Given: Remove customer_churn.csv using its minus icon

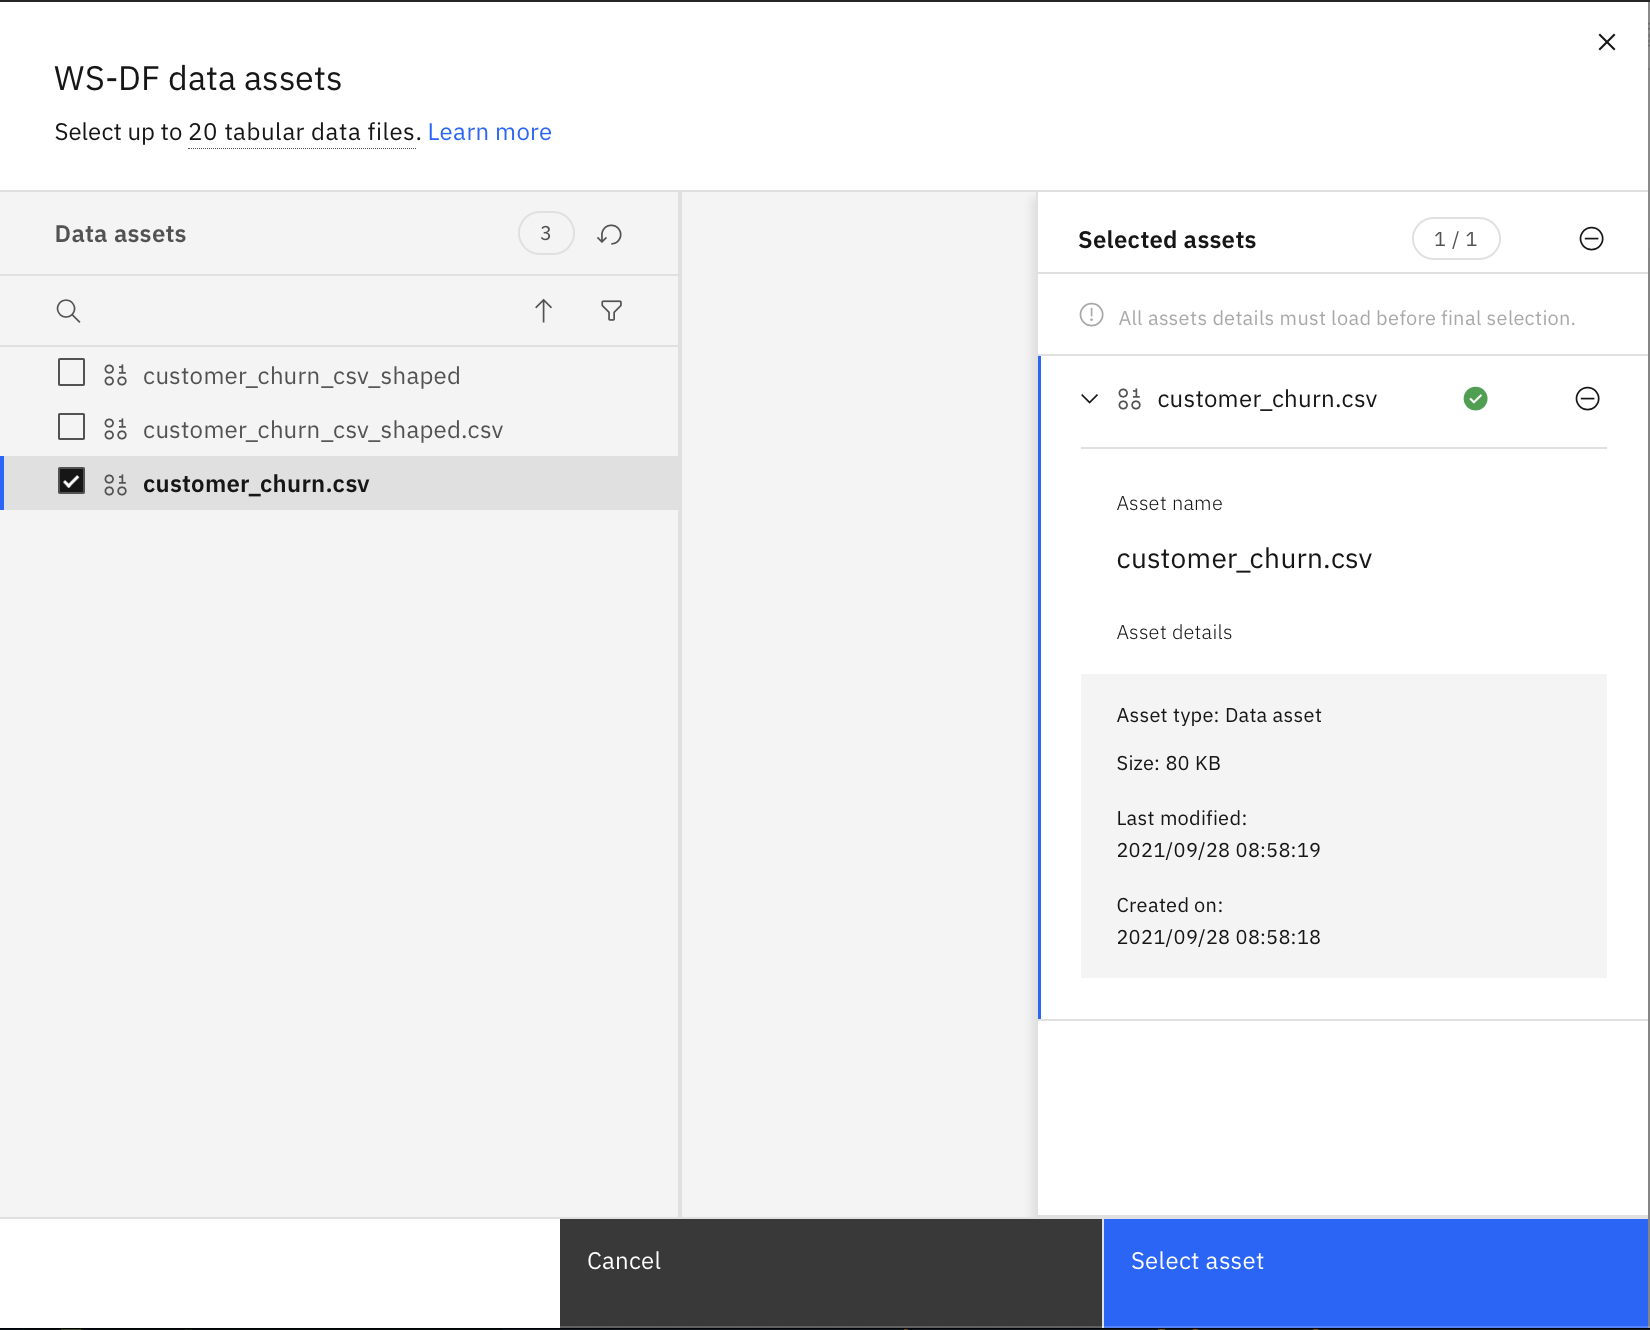Looking at the screenshot, I should 1588,399.
